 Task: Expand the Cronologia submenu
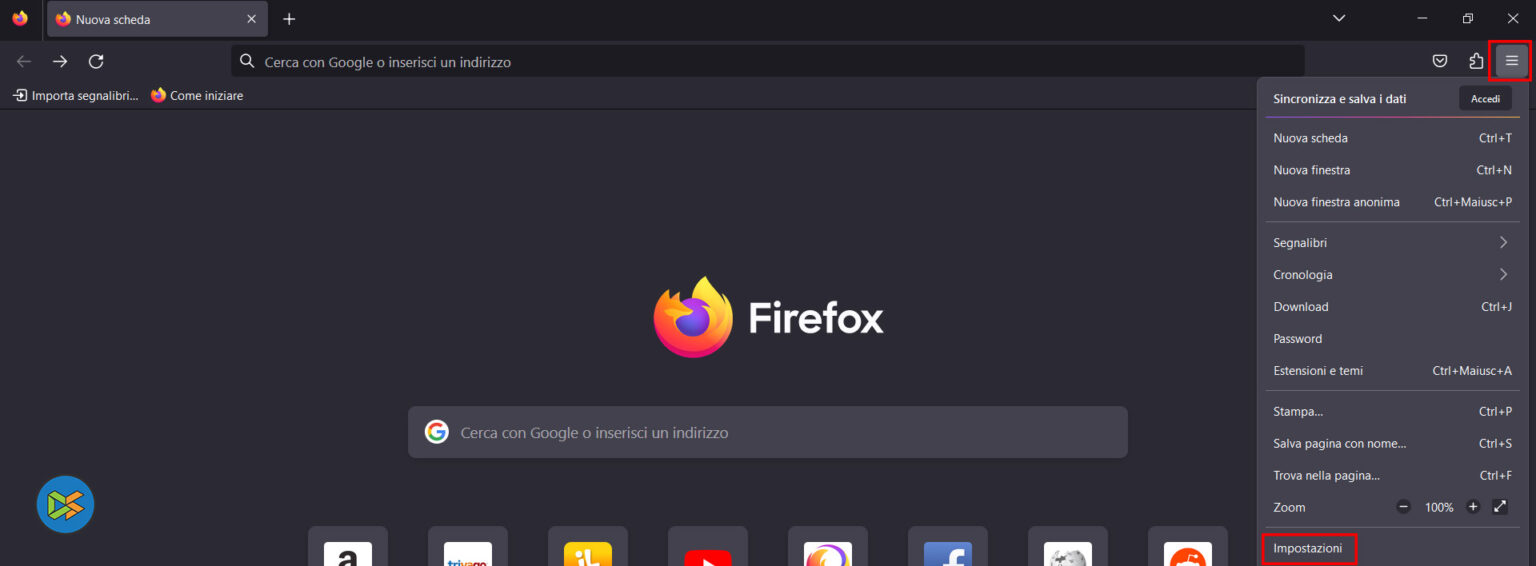pyautogui.click(x=1392, y=275)
